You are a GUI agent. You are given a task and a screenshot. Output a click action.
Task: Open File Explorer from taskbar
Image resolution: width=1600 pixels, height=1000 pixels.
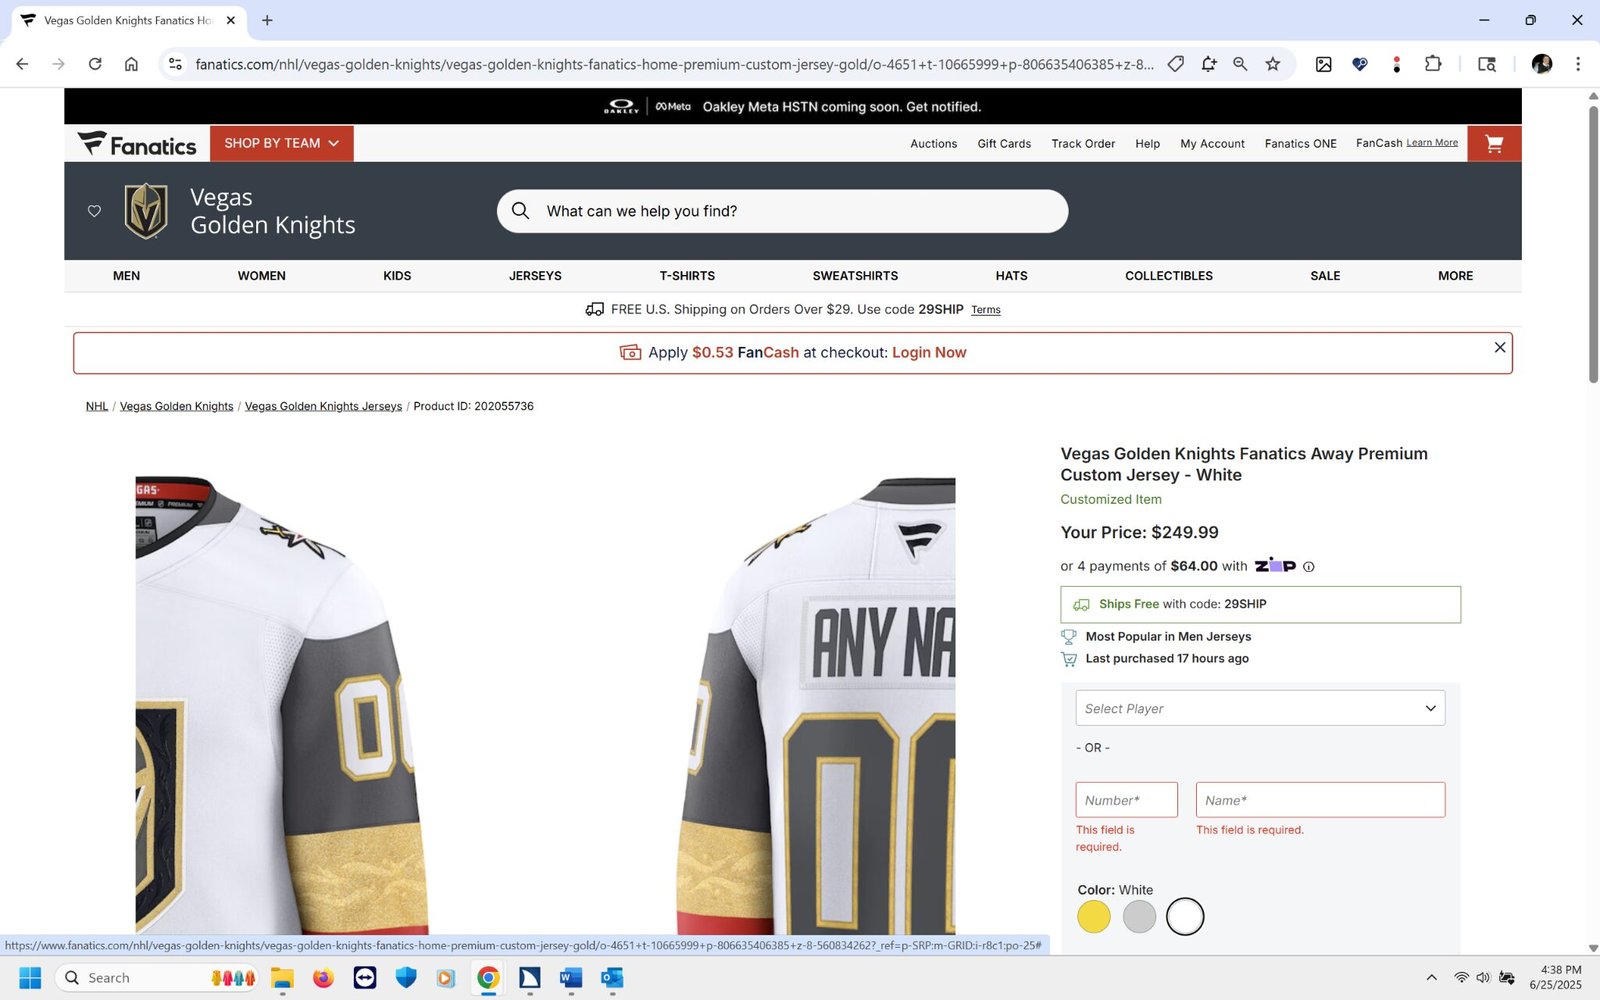[282, 978]
